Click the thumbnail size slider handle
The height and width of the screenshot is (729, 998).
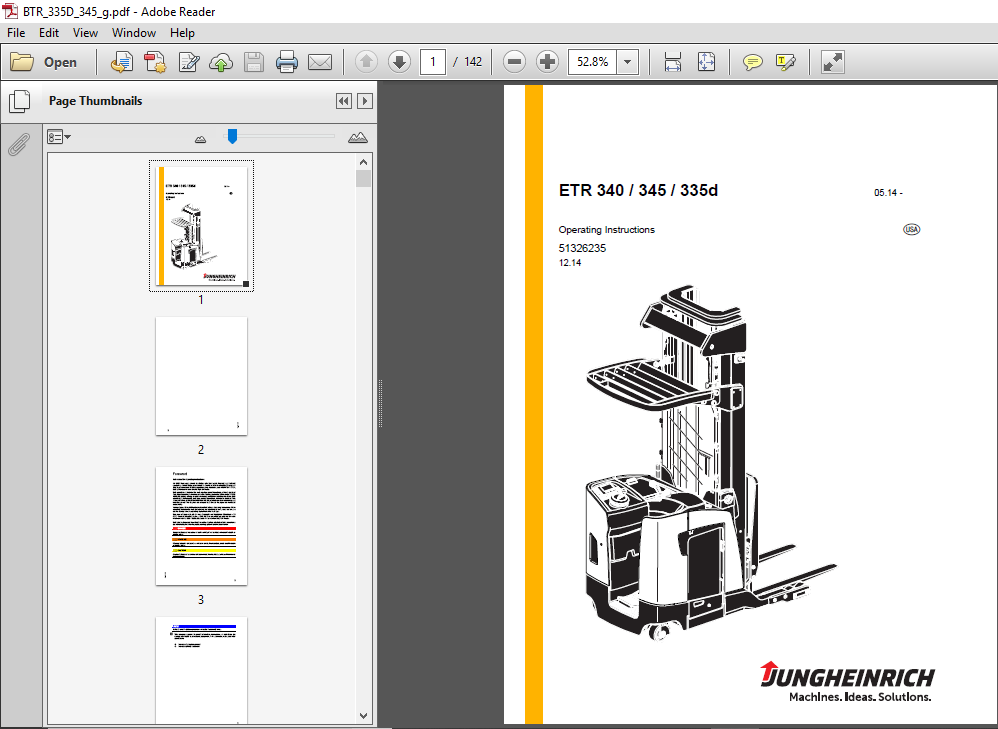point(232,136)
